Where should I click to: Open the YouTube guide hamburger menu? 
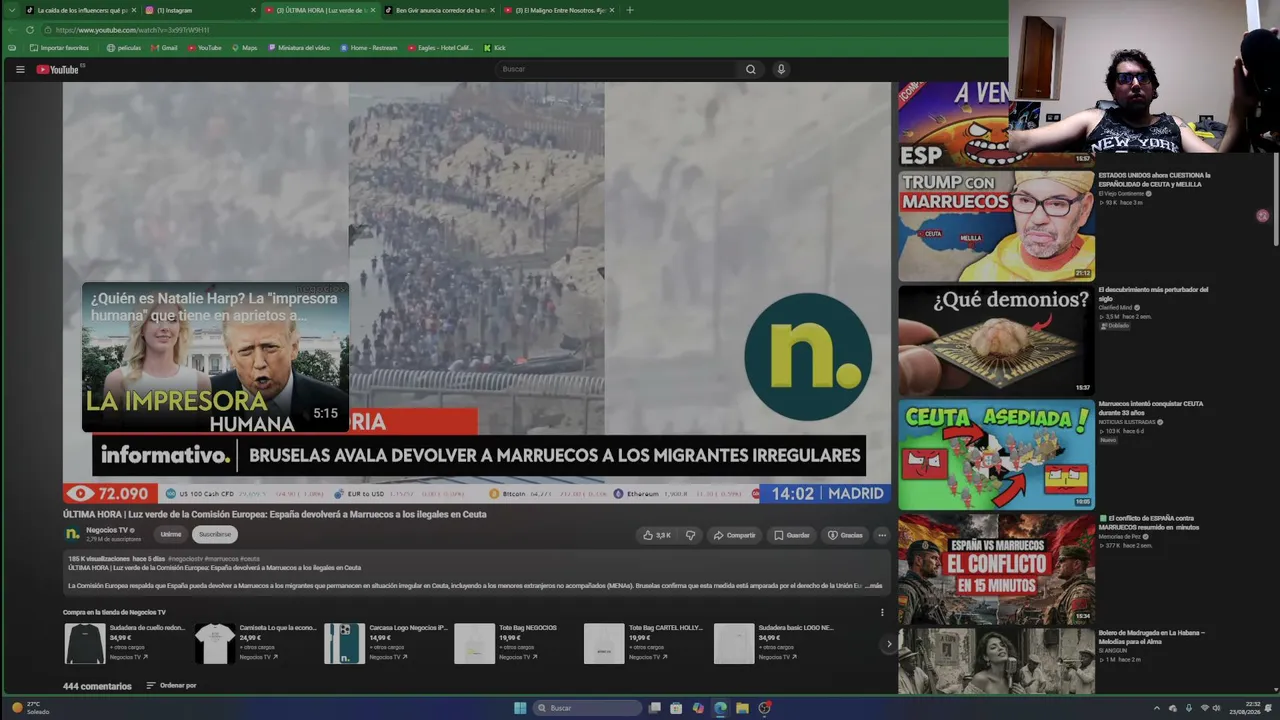[20, 69]
